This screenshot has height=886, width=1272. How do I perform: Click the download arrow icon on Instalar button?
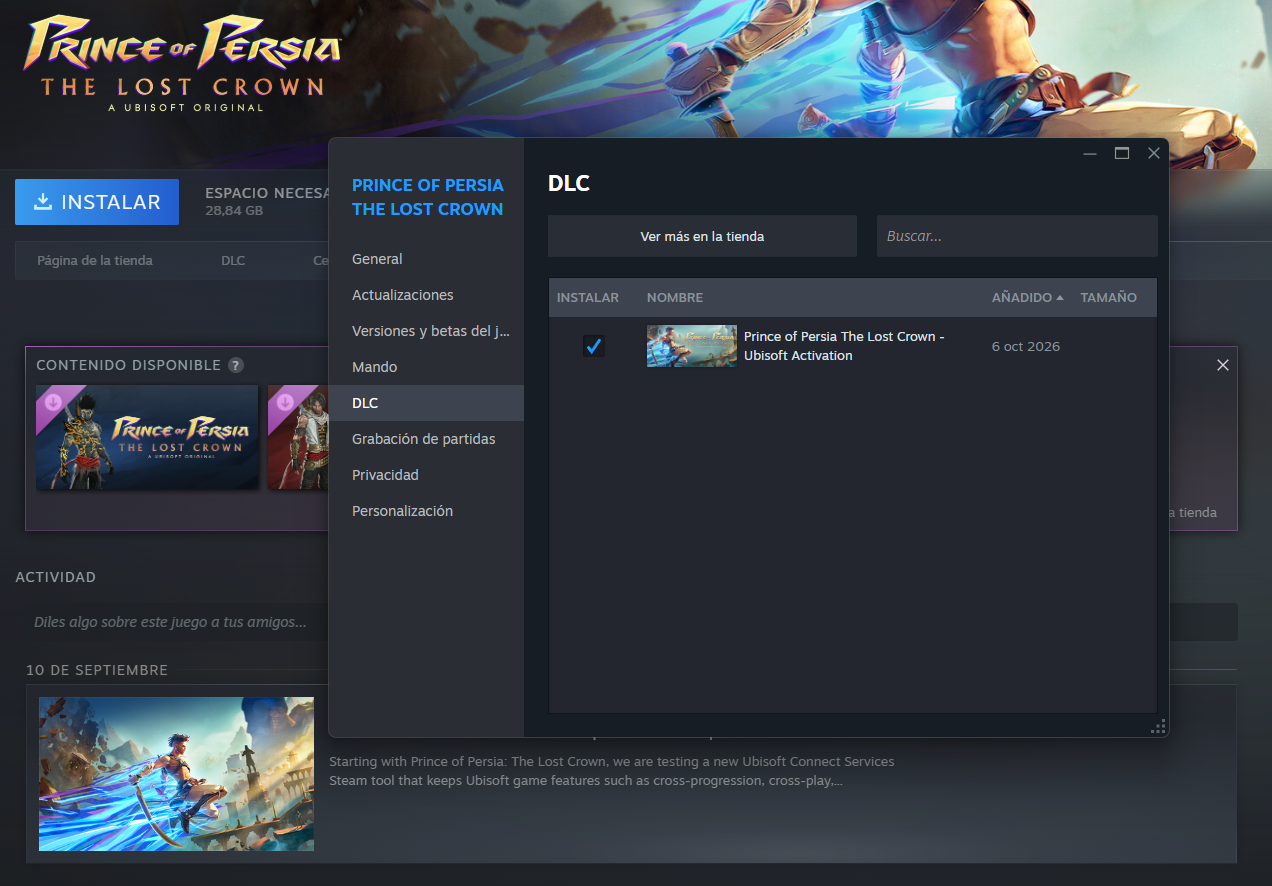(x=42, y=202)
